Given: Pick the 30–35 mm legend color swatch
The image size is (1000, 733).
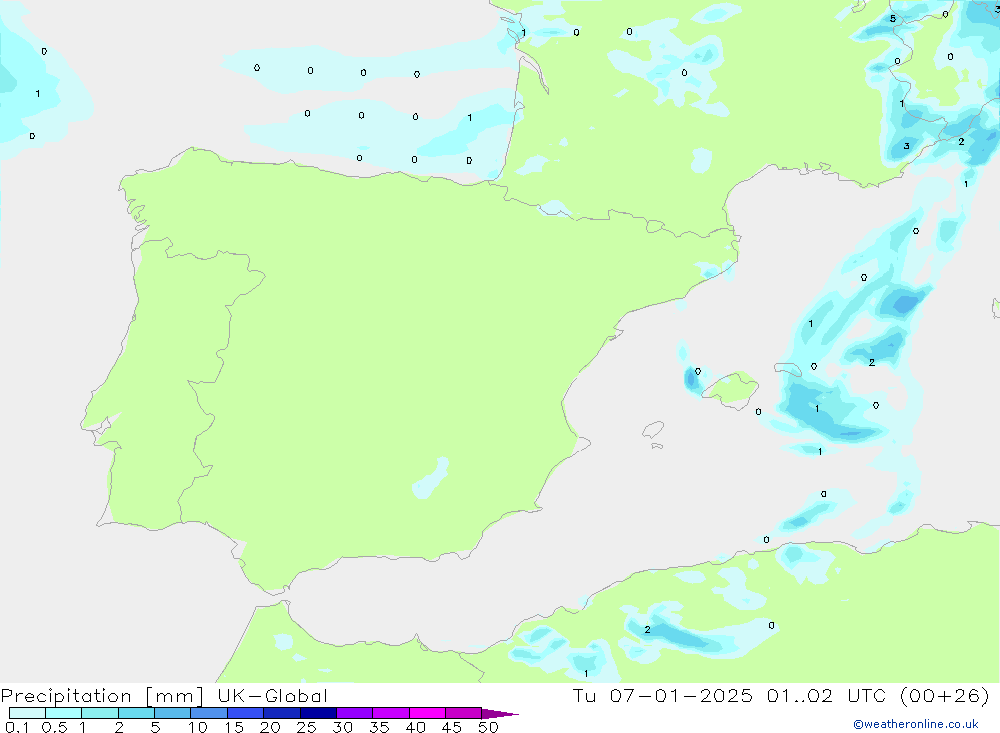Looking at the screenshot, I should pyautogui.click(x=355, y=713).
